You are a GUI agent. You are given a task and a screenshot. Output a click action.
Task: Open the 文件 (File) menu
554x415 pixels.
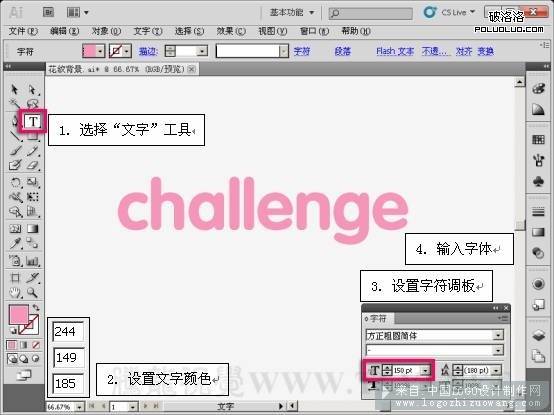tap(23, 31)
